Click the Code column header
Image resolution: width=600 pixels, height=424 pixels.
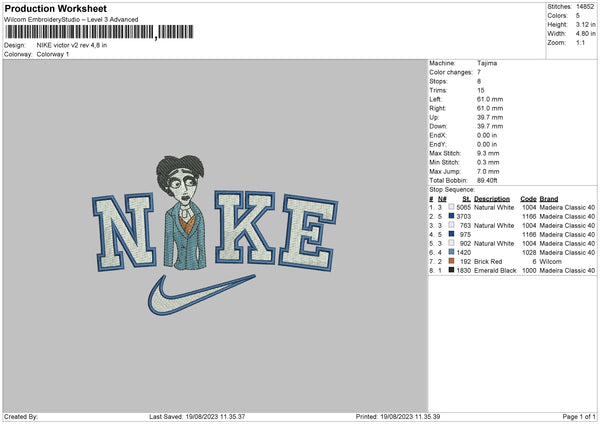click(x=528, y=199)
